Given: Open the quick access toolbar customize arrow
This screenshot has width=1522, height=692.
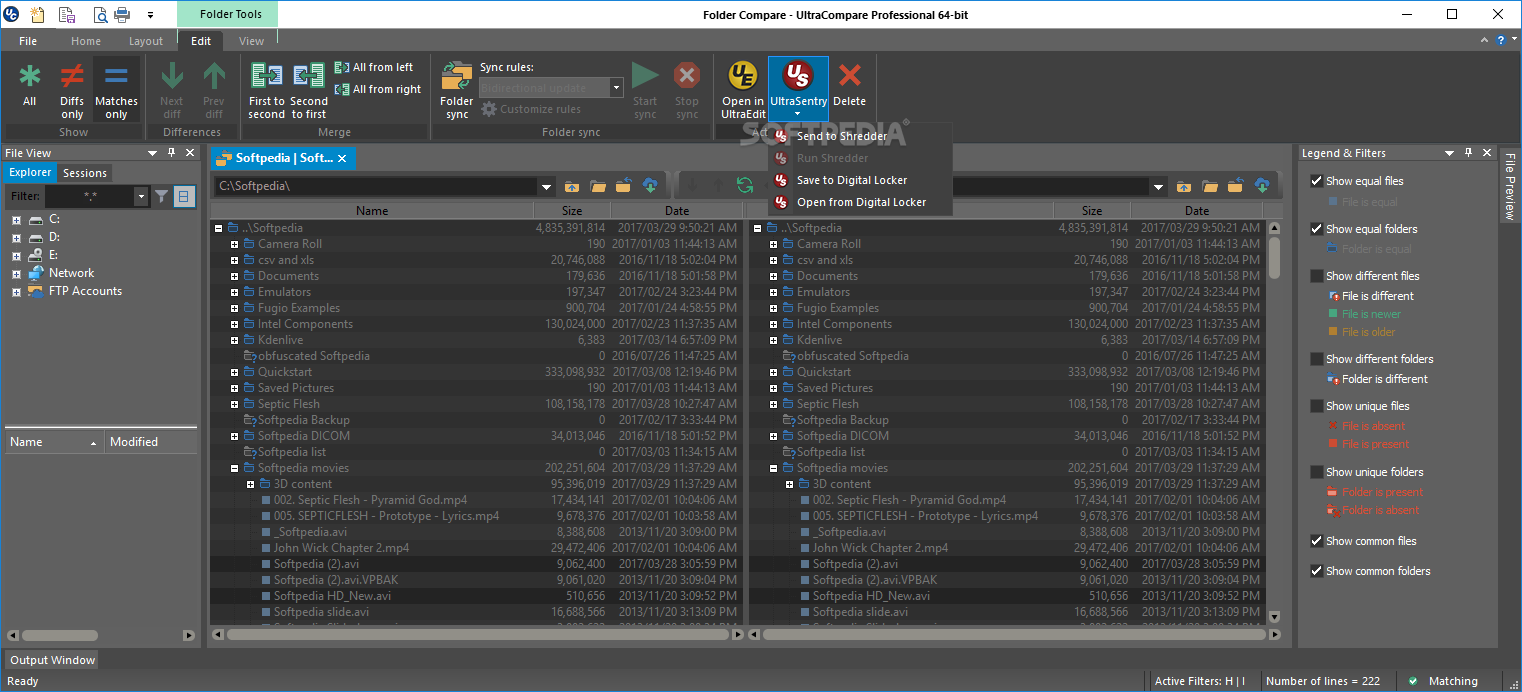Looking at the screenshot, I should pyautogui.click(x=150, y=15).
